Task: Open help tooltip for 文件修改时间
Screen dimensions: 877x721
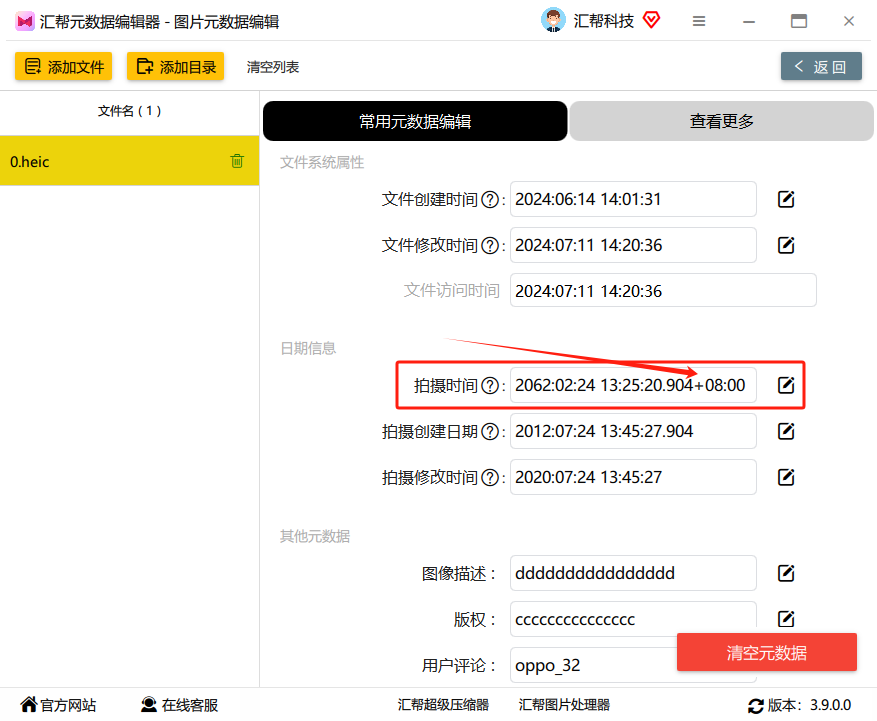Action: (490, 246)
